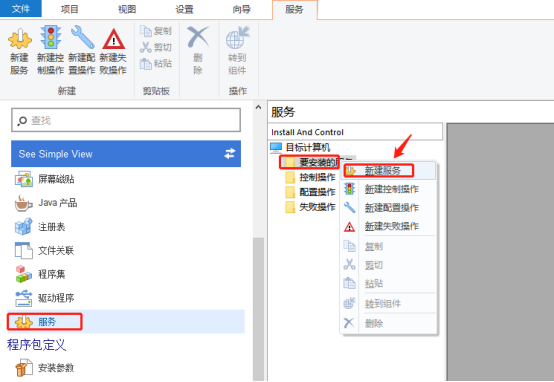Select the 服务 ribbon tab

[294, 10]
